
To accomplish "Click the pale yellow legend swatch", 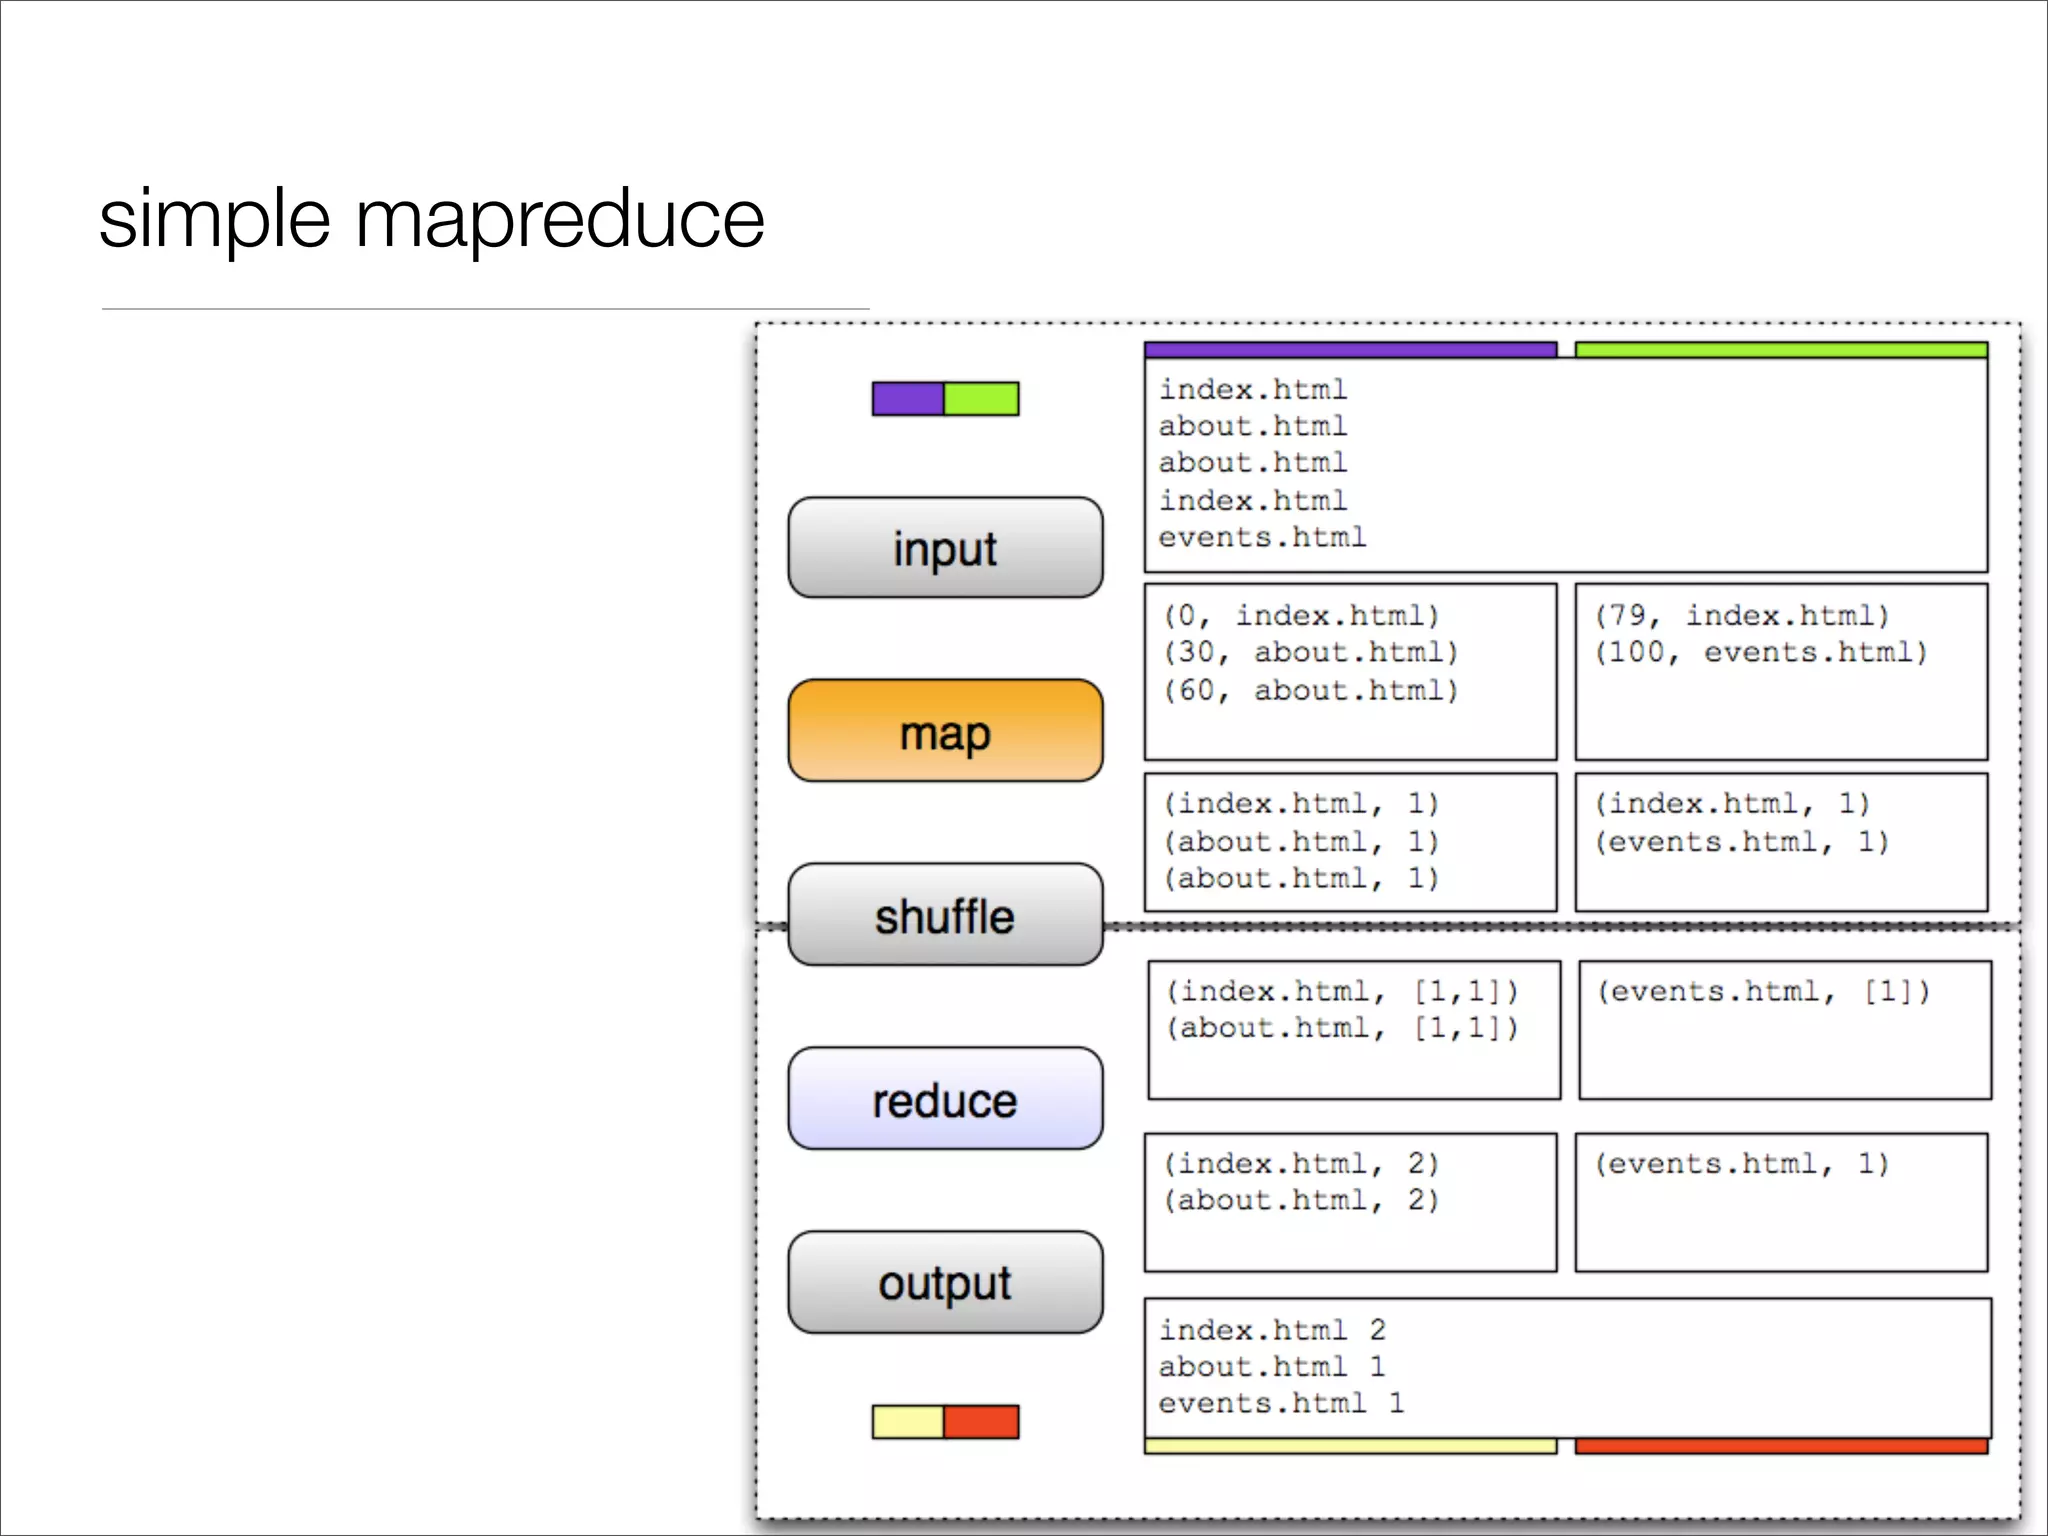I will tap(907, 1421).
